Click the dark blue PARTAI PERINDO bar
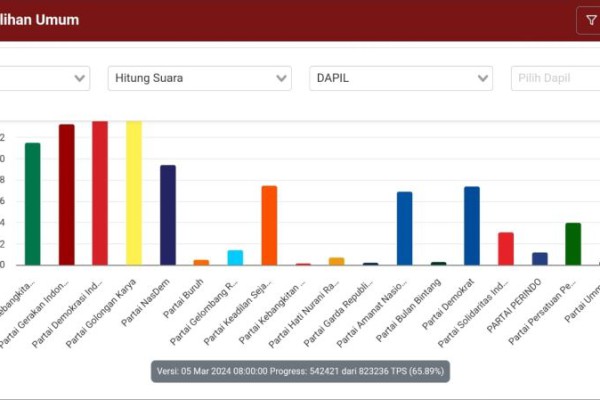 pos(540,259)
